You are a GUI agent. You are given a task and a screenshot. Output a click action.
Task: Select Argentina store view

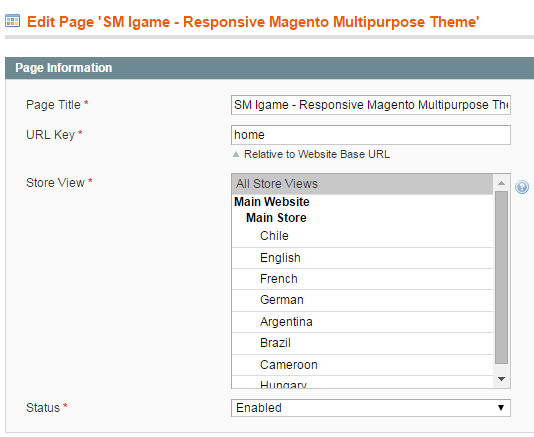tap(362, 322)
